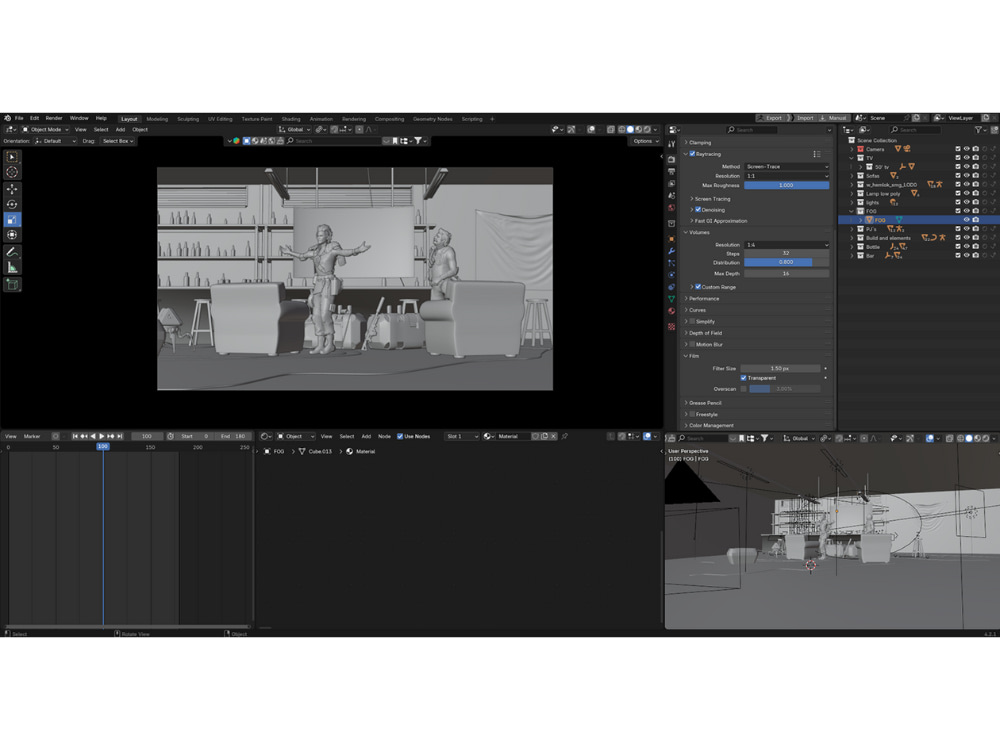Open shader editor Node menu
The width and height of the screenshot is (1000, 750).
(x=384, y=437)
